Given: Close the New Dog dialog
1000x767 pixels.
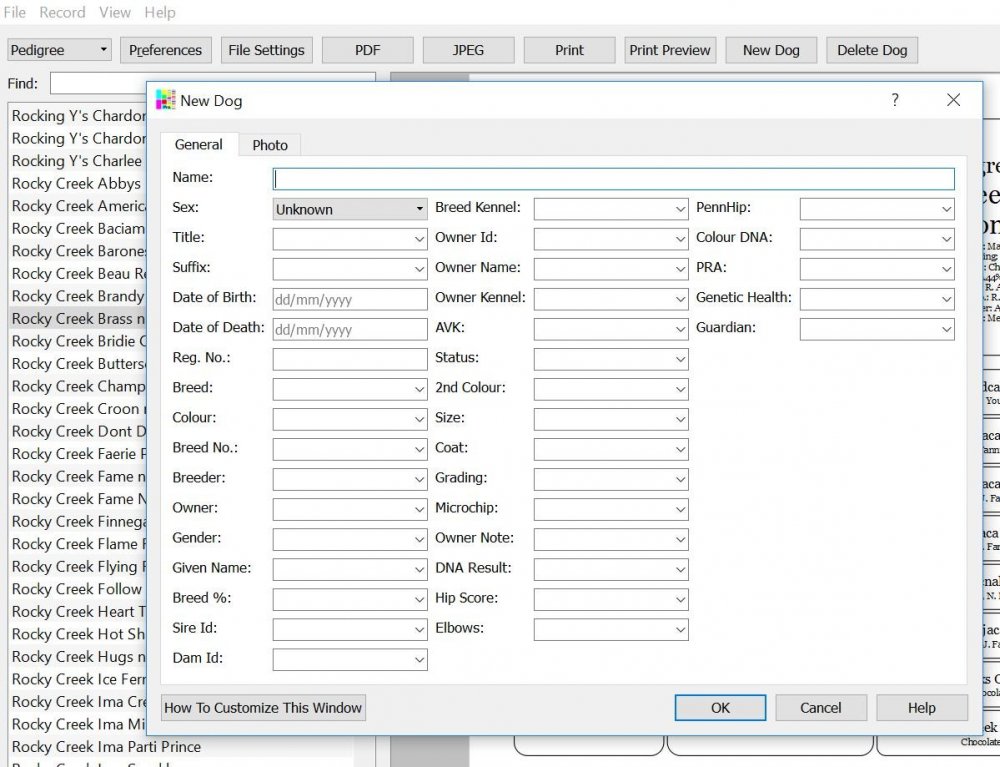Looking at the screenshot, I should (x=953, y=100).
